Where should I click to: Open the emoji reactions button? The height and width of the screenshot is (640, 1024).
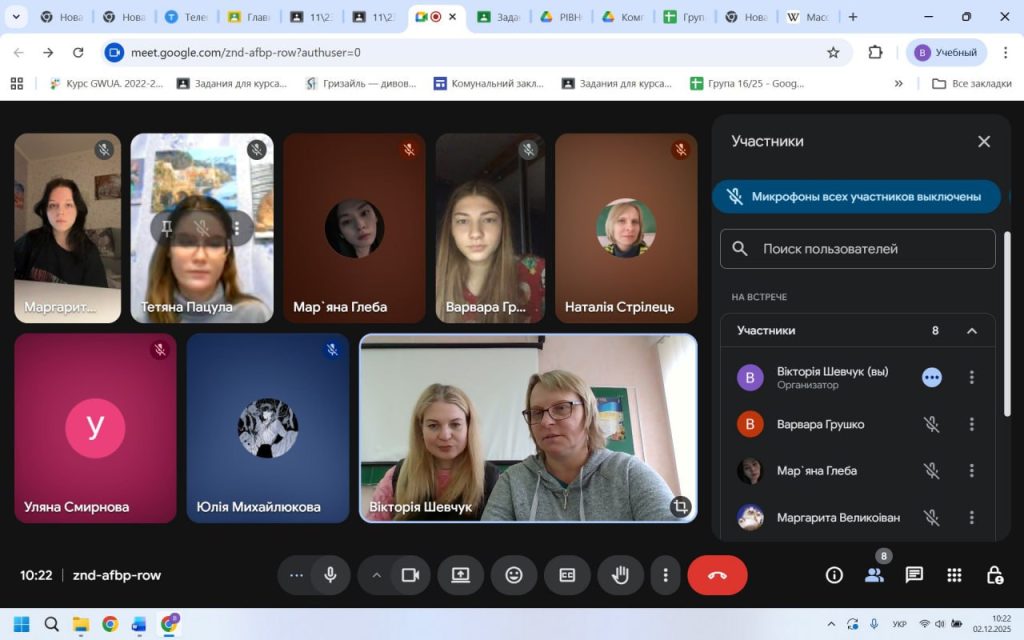[514, 575]
